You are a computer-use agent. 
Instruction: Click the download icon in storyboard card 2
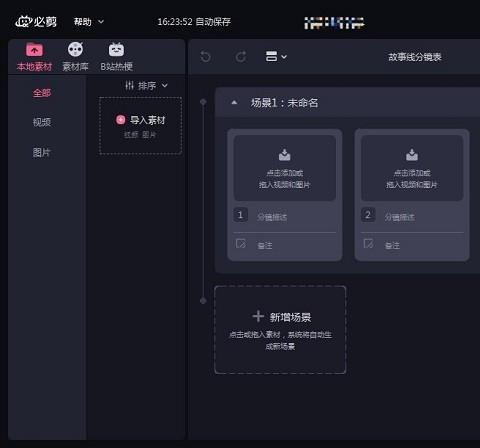point(412,155)
